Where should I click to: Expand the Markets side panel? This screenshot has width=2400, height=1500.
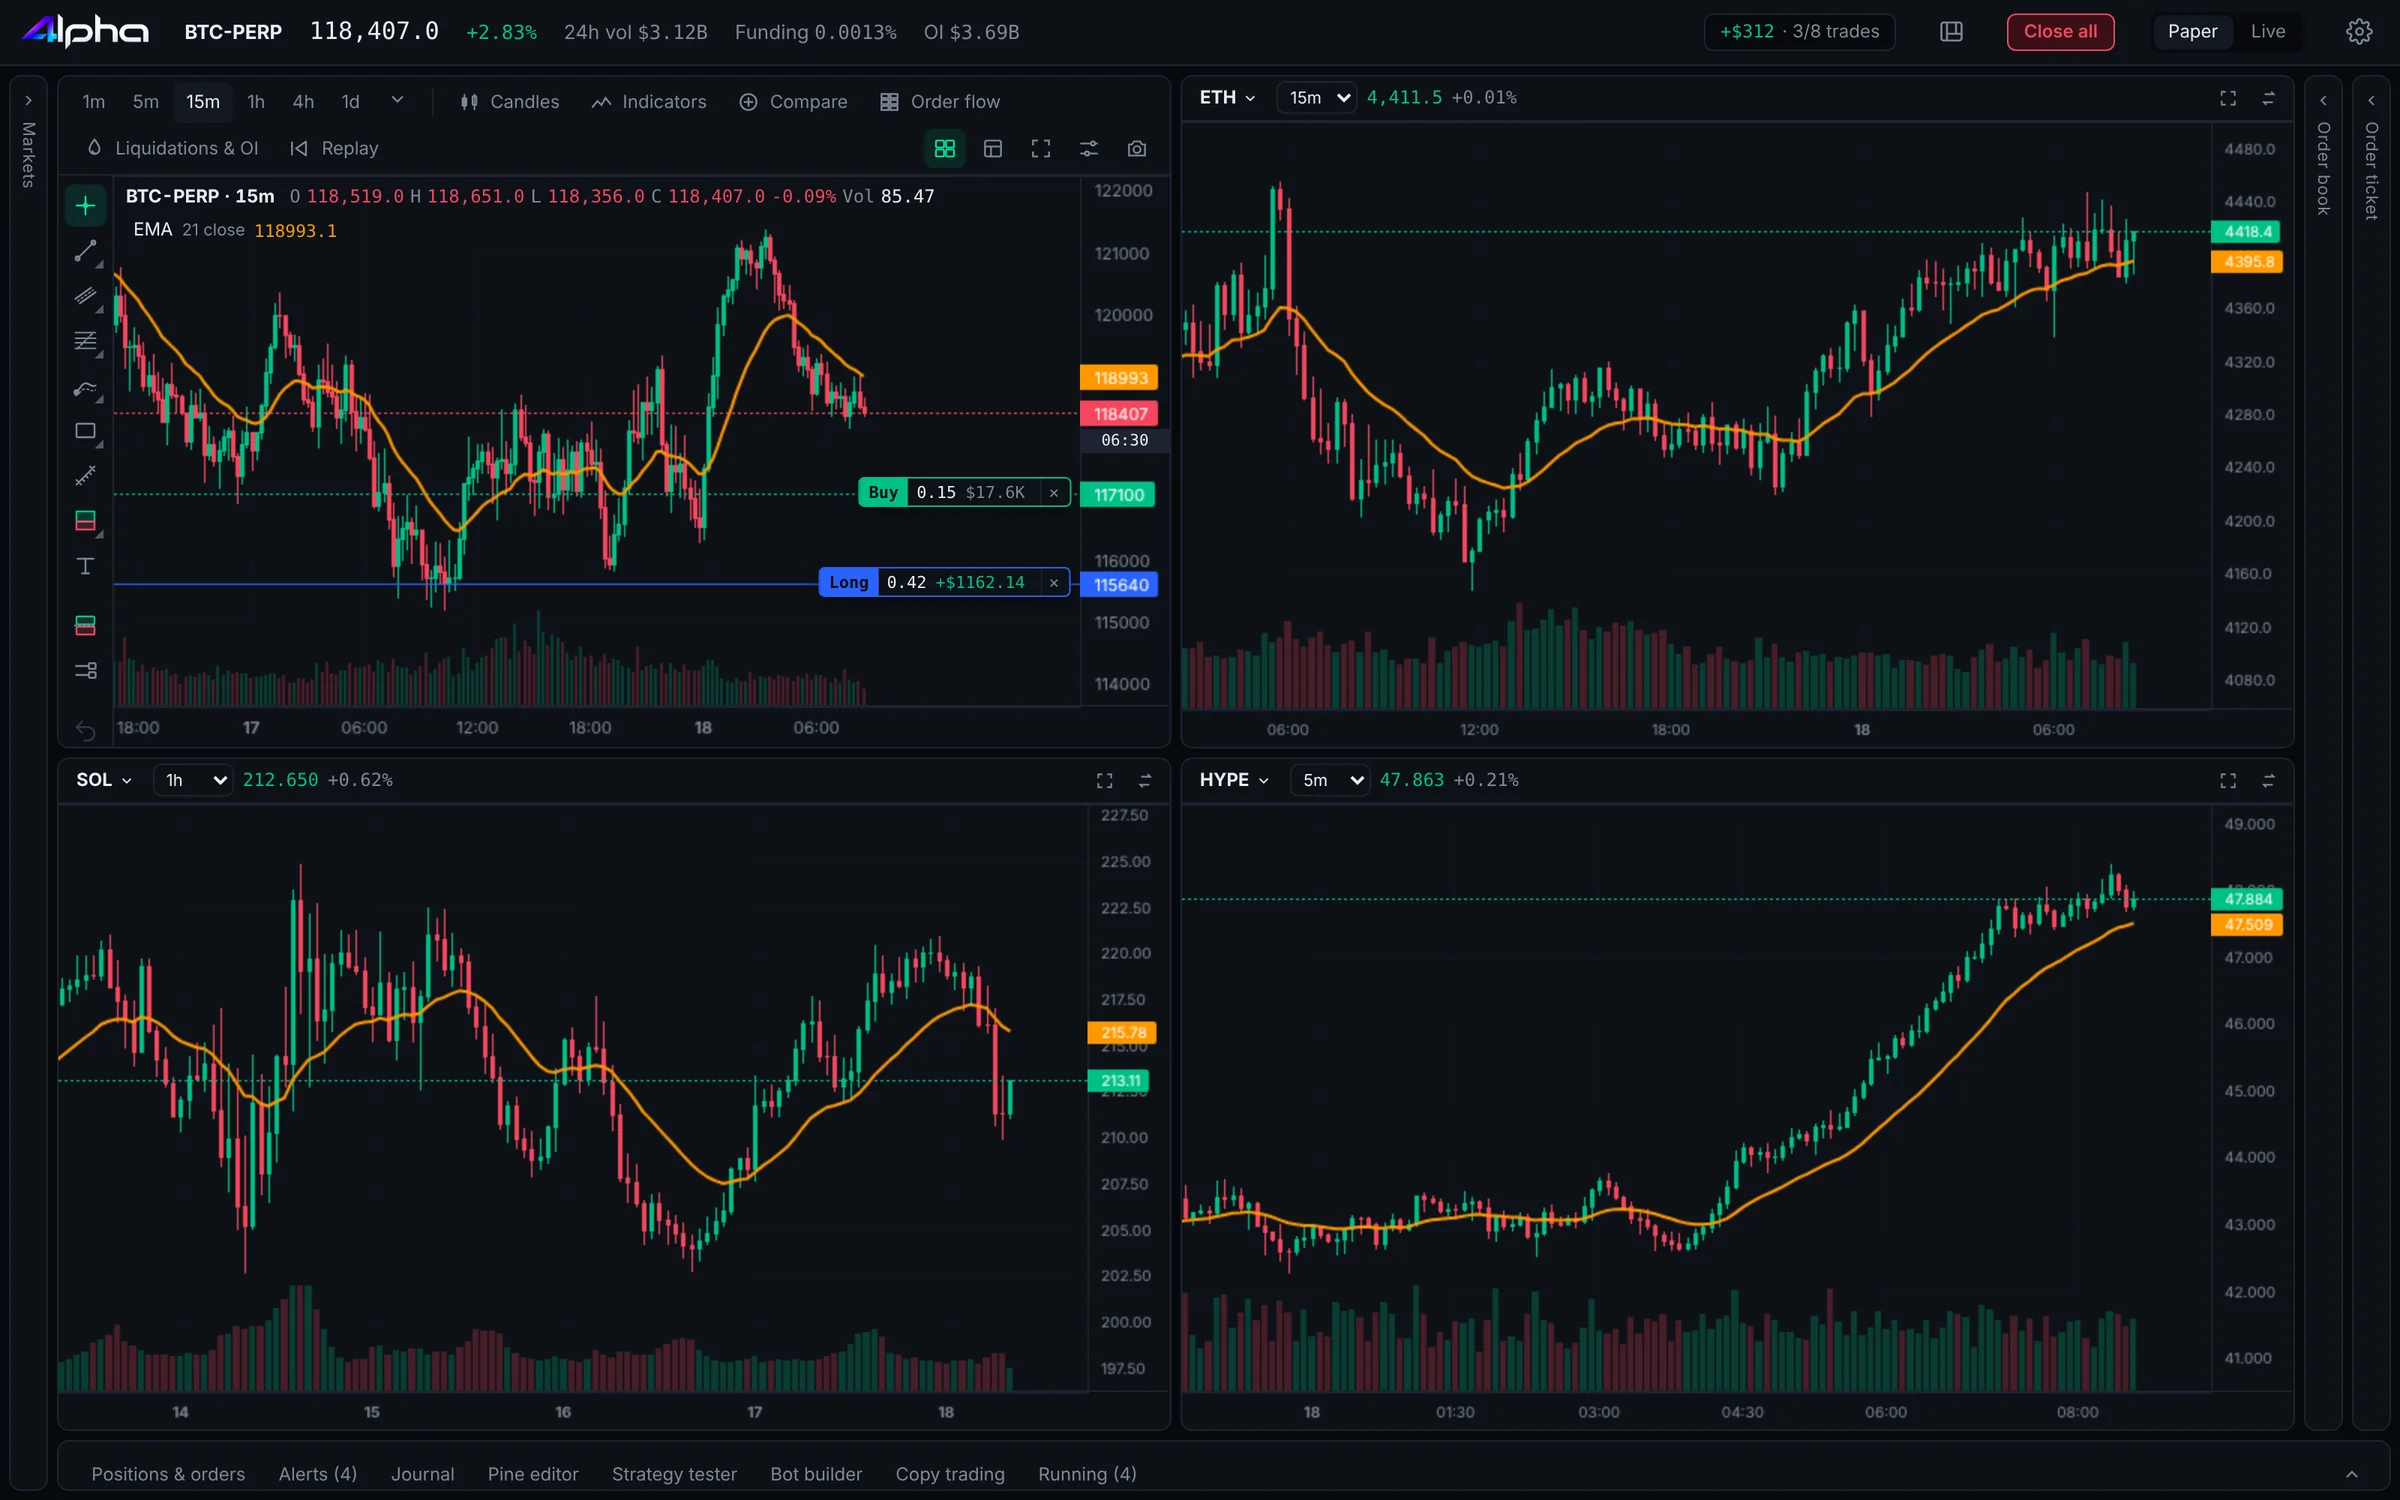click(x=29, y=101)
